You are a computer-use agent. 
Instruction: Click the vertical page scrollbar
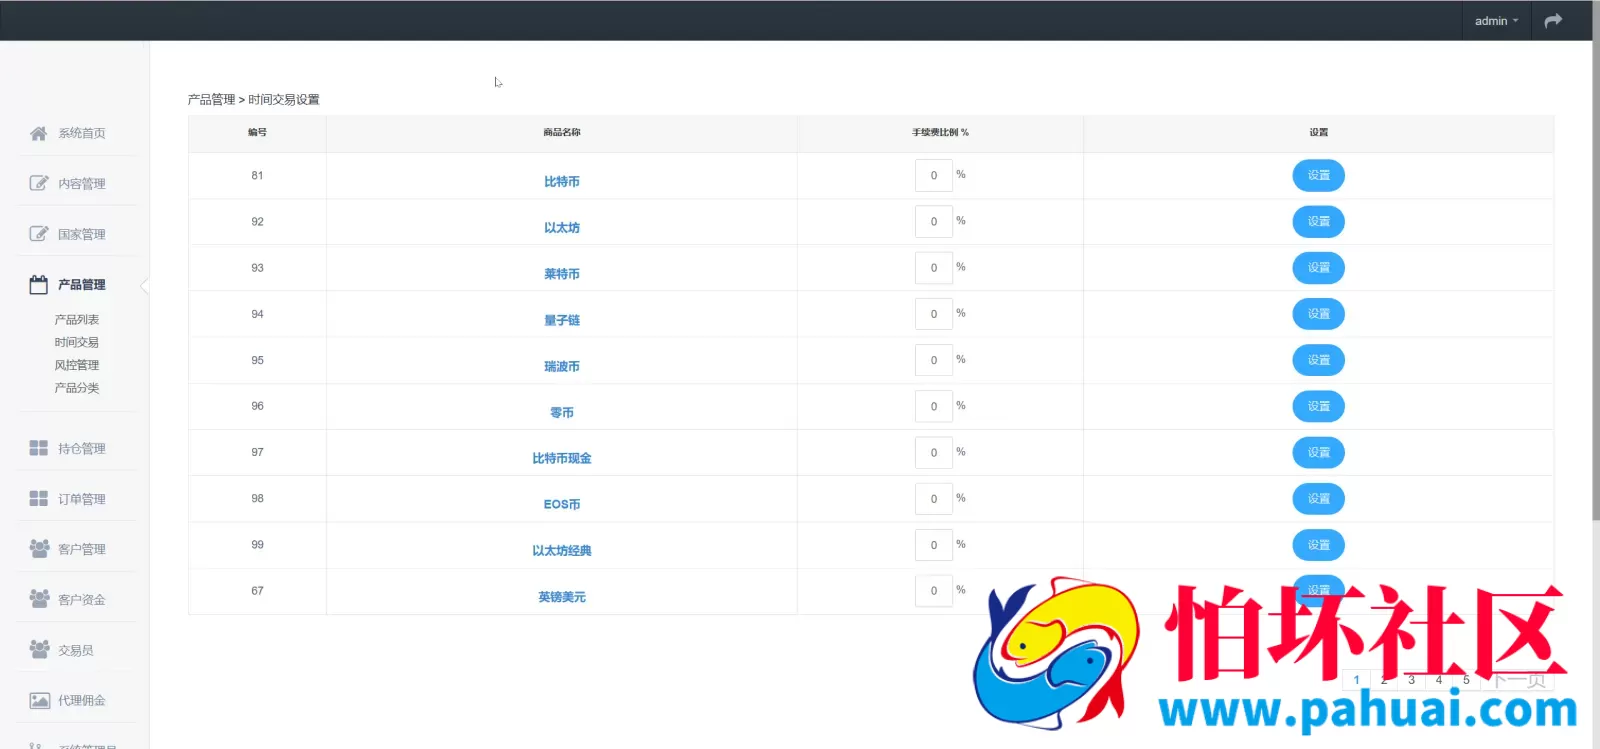[1596, 260]
